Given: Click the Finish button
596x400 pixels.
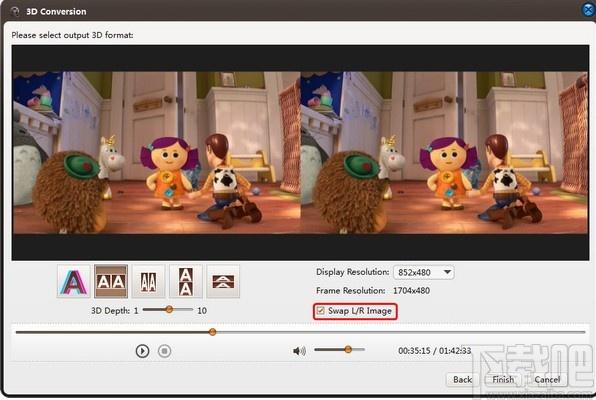Looking at the screenshot, I should point(502,379).
